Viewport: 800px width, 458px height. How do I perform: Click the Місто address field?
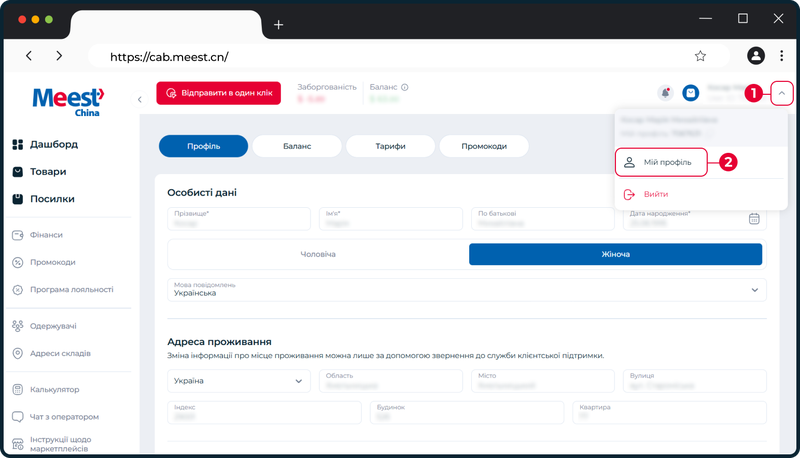click(x=543, y=381)
